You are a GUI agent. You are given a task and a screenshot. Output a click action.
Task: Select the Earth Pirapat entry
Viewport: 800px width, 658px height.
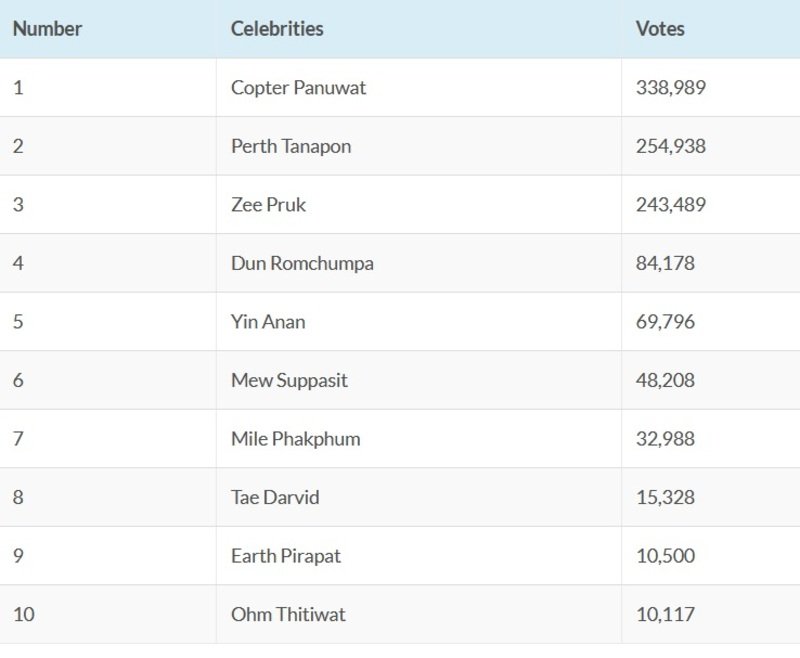point(286,556)
